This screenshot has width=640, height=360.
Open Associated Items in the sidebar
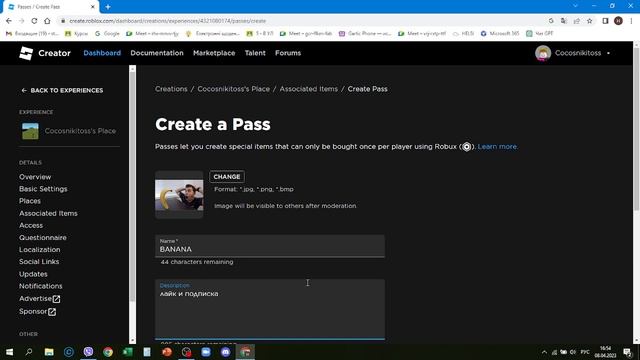pyautogui.click(x=48, y=213)
